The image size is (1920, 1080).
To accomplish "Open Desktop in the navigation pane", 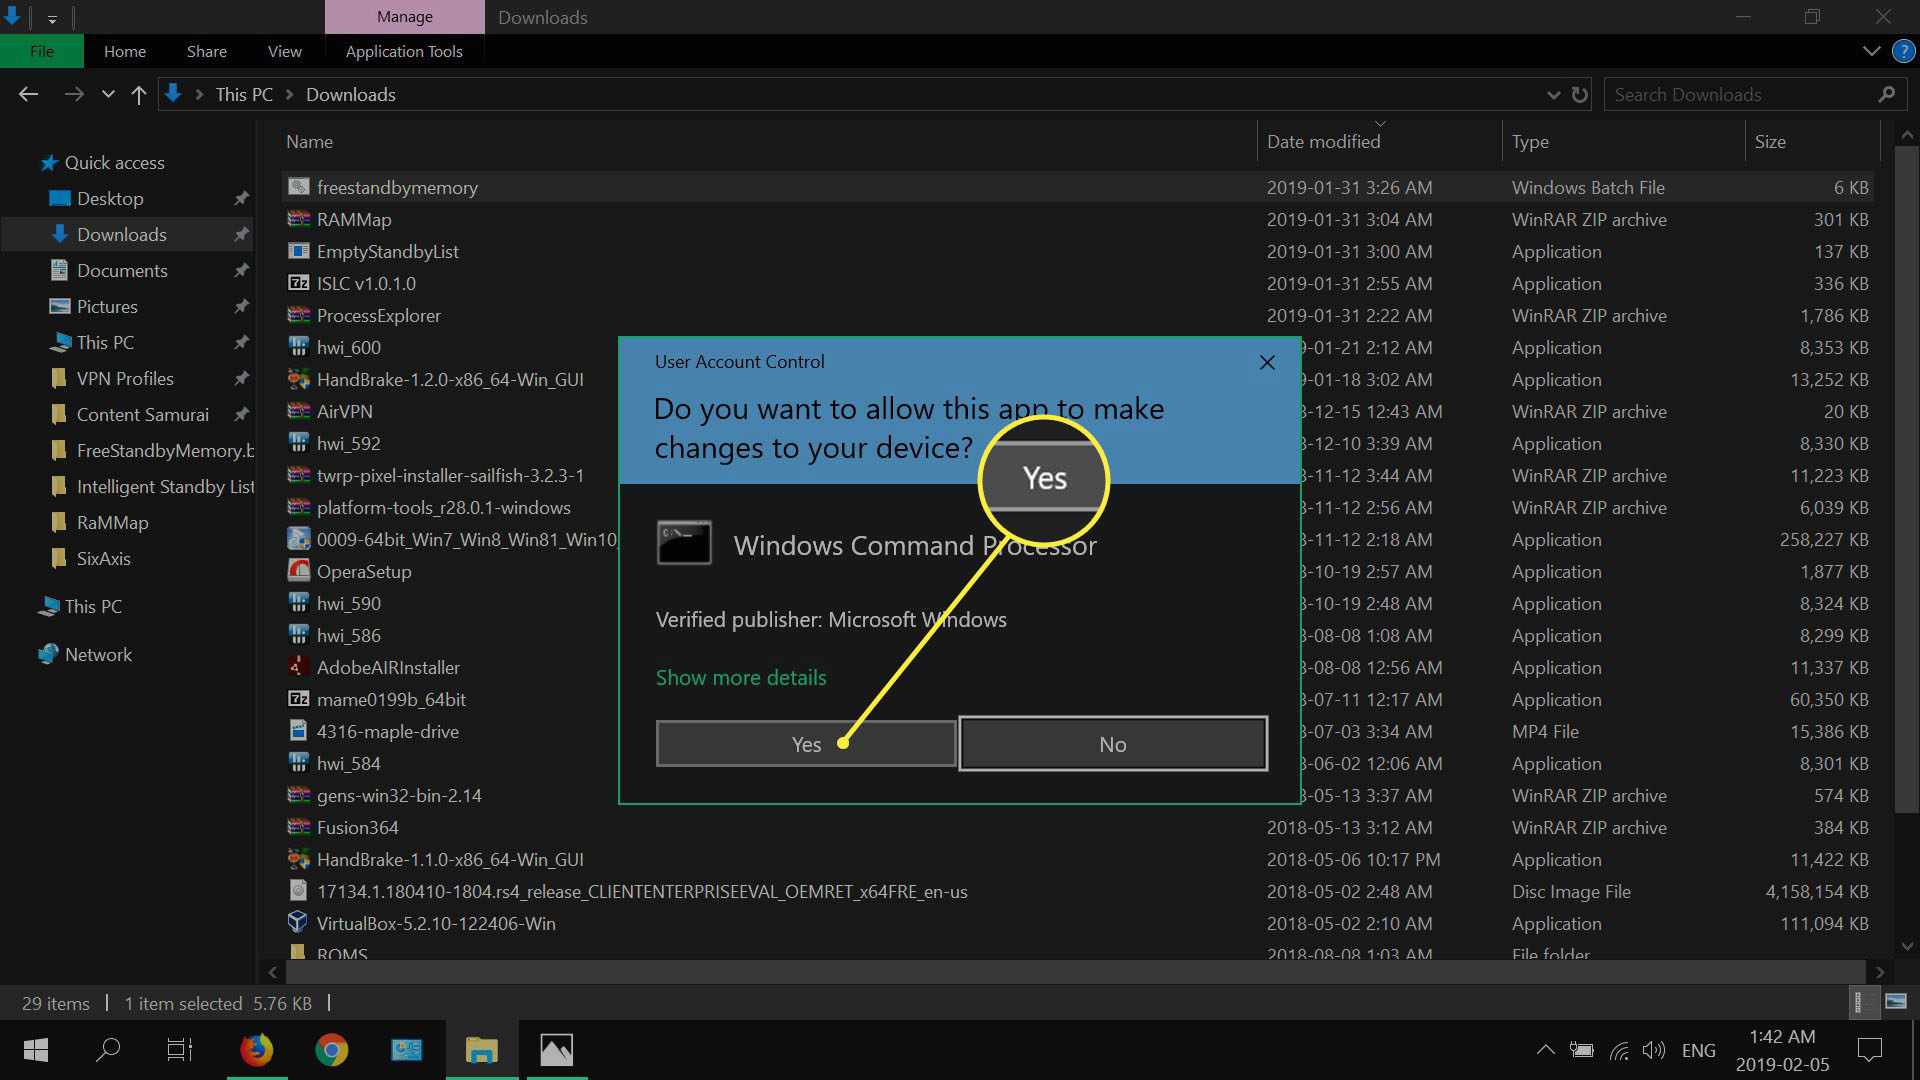I will (110, 198).
